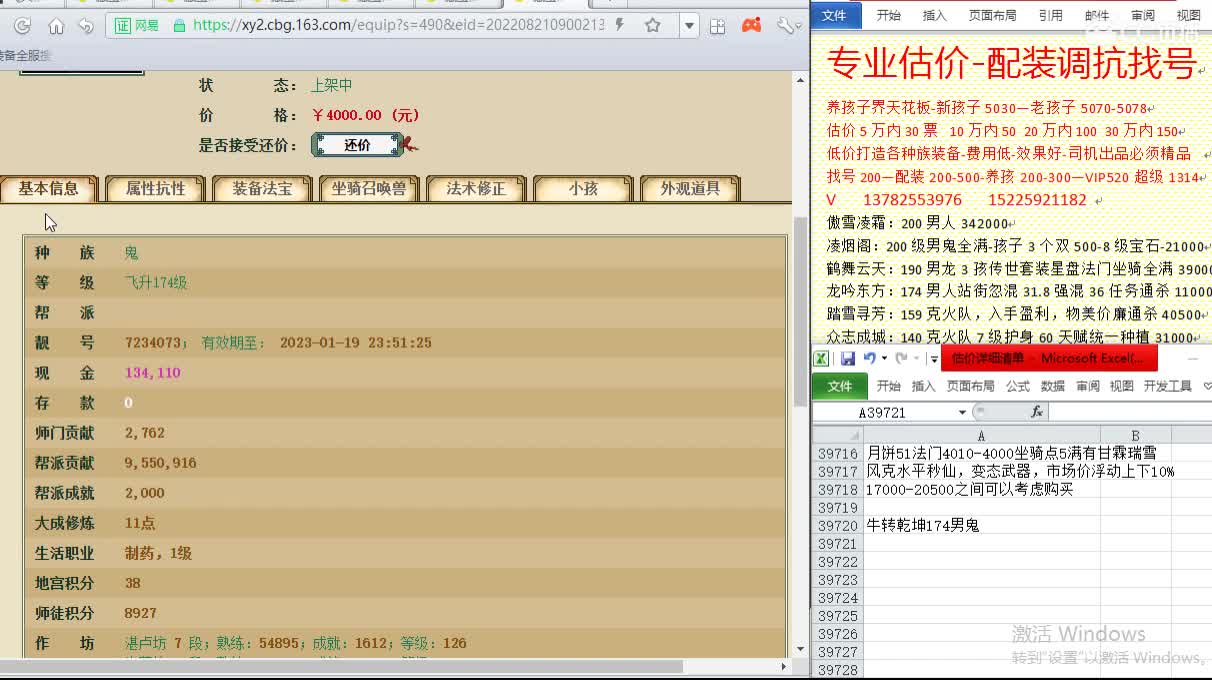
Task: Select Excel column A header
Action: [981, 435]
